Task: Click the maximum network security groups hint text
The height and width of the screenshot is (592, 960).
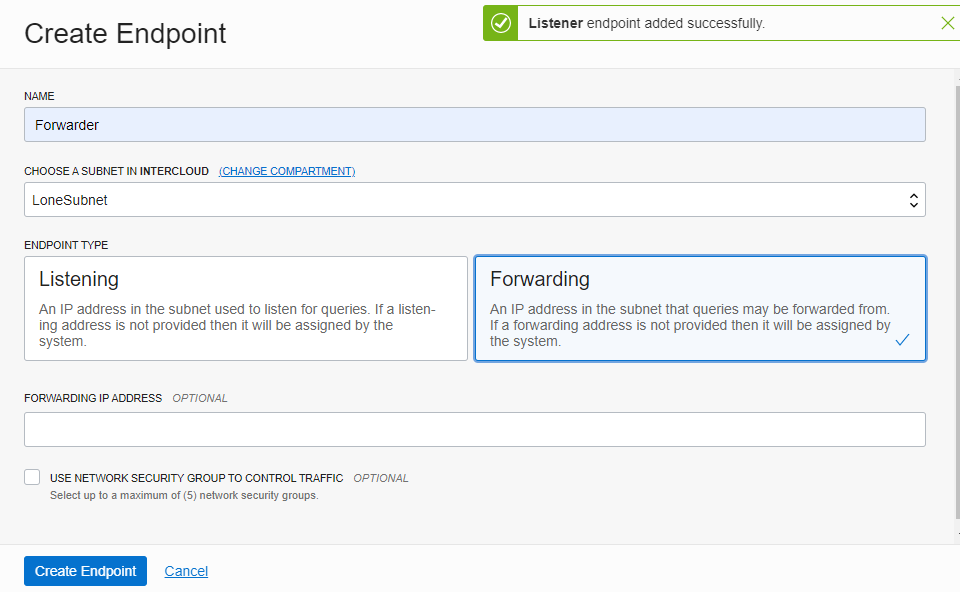Action: (x=184, y=495)
